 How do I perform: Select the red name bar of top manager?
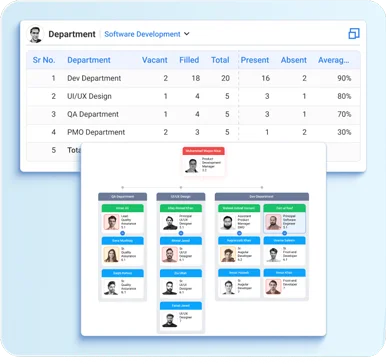click(203, 151)
